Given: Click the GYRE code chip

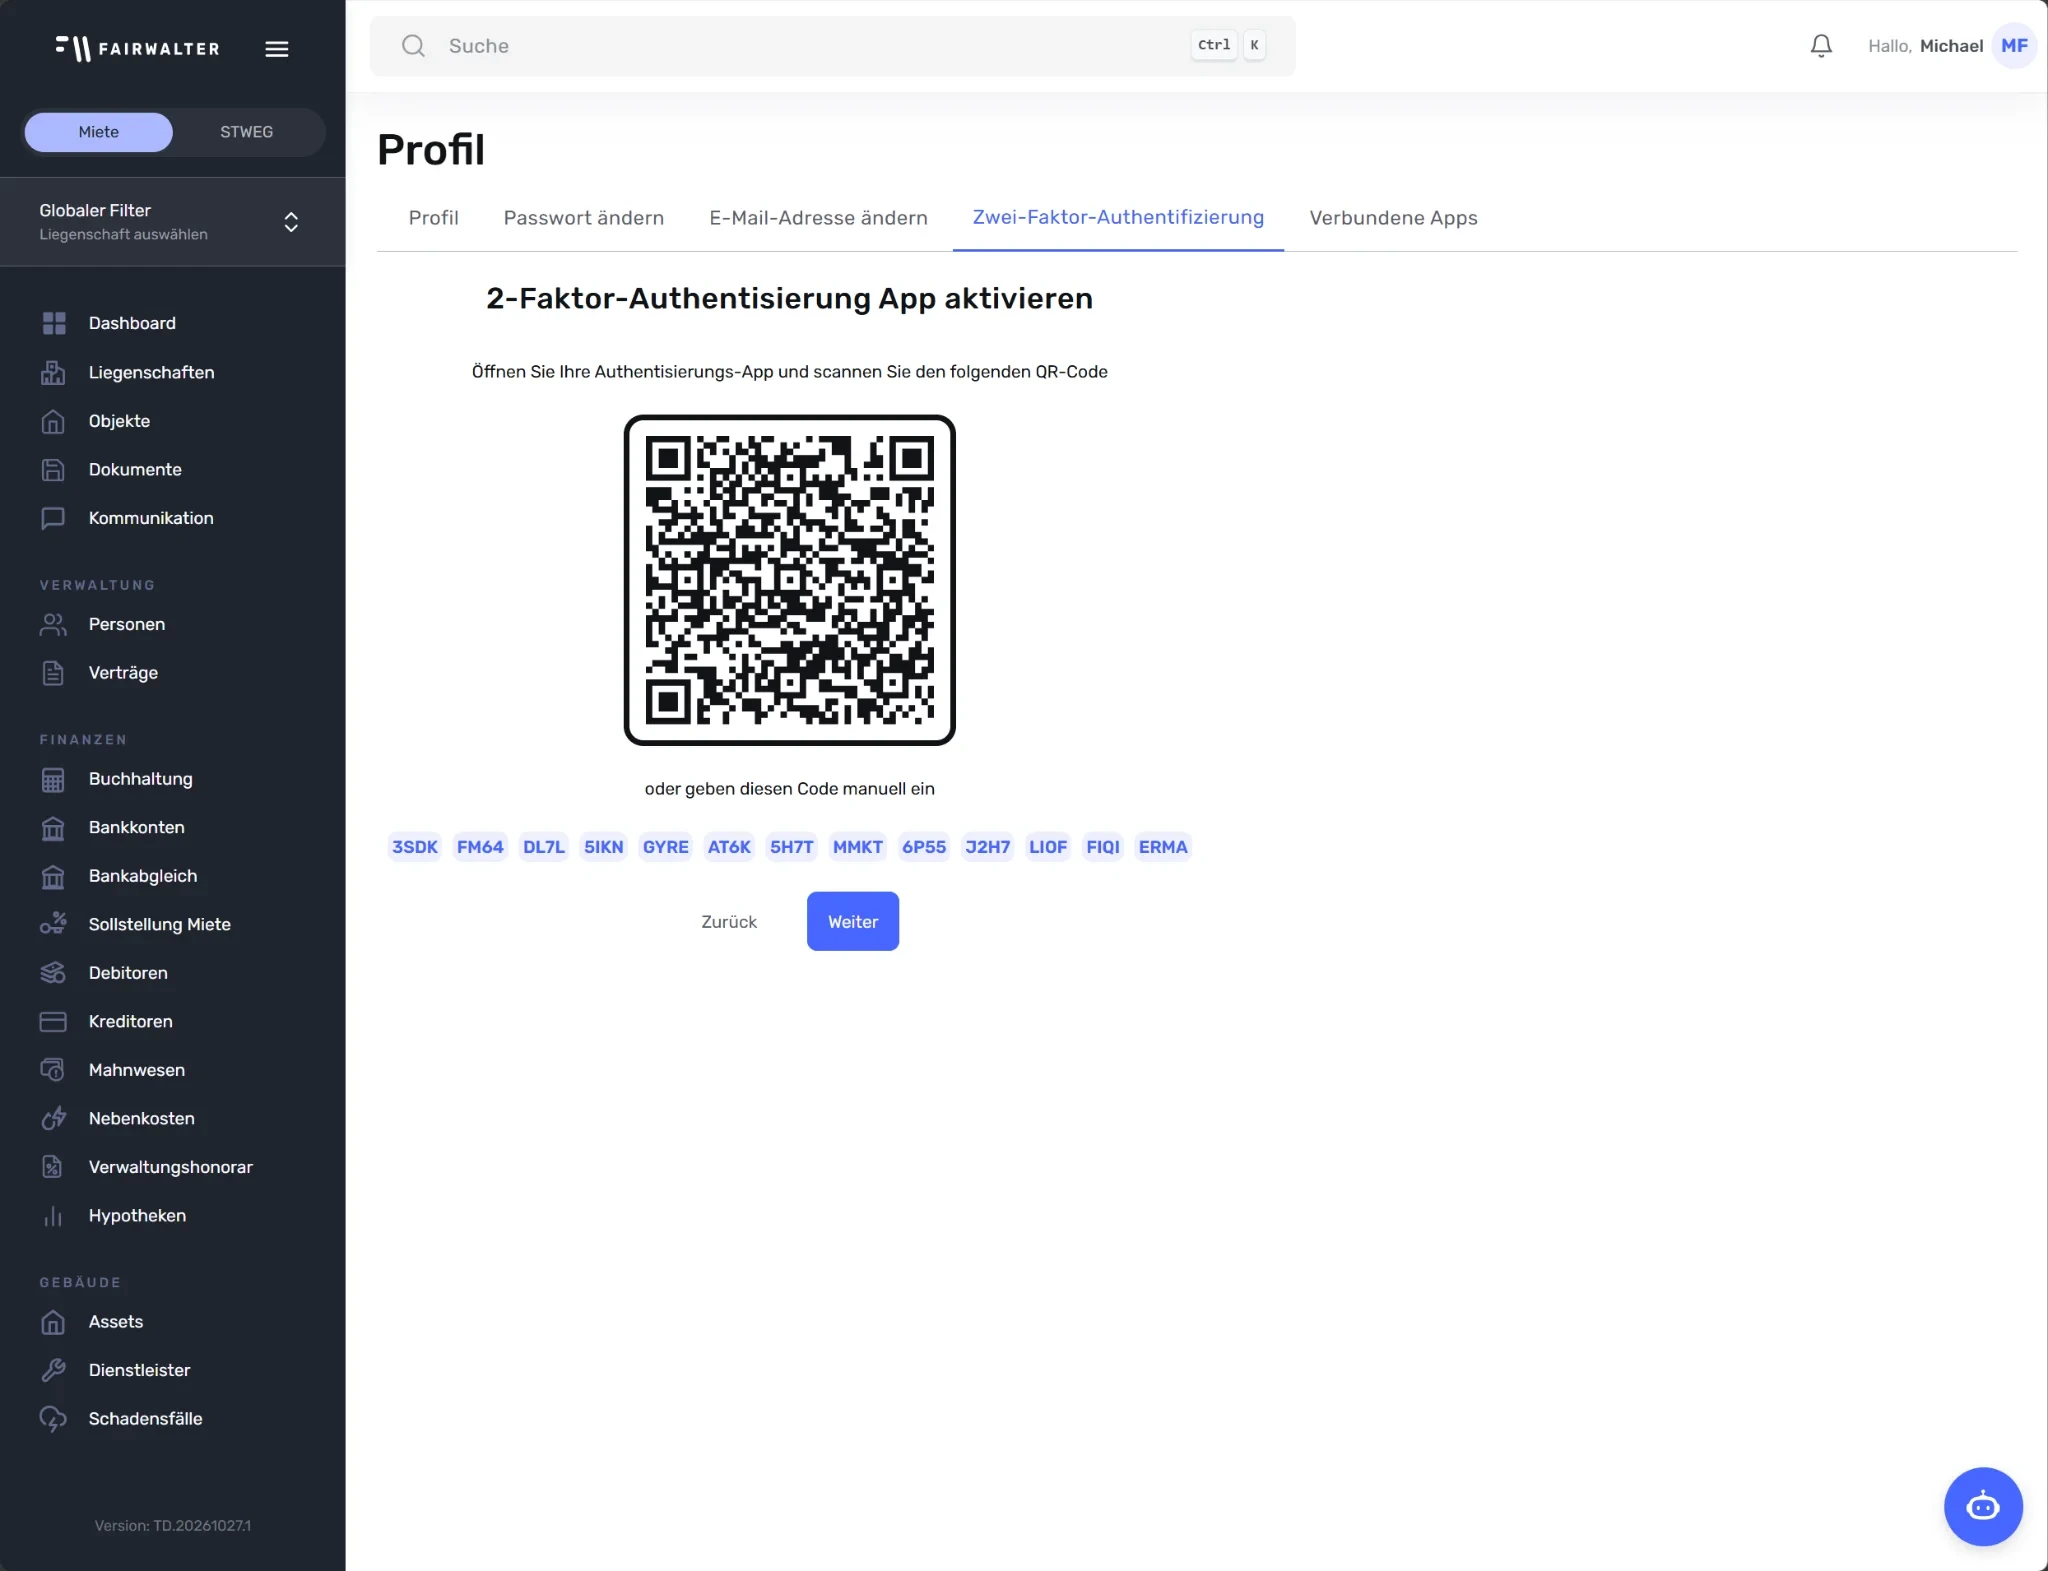Looking at the screenshot, I should pos(666,847).
